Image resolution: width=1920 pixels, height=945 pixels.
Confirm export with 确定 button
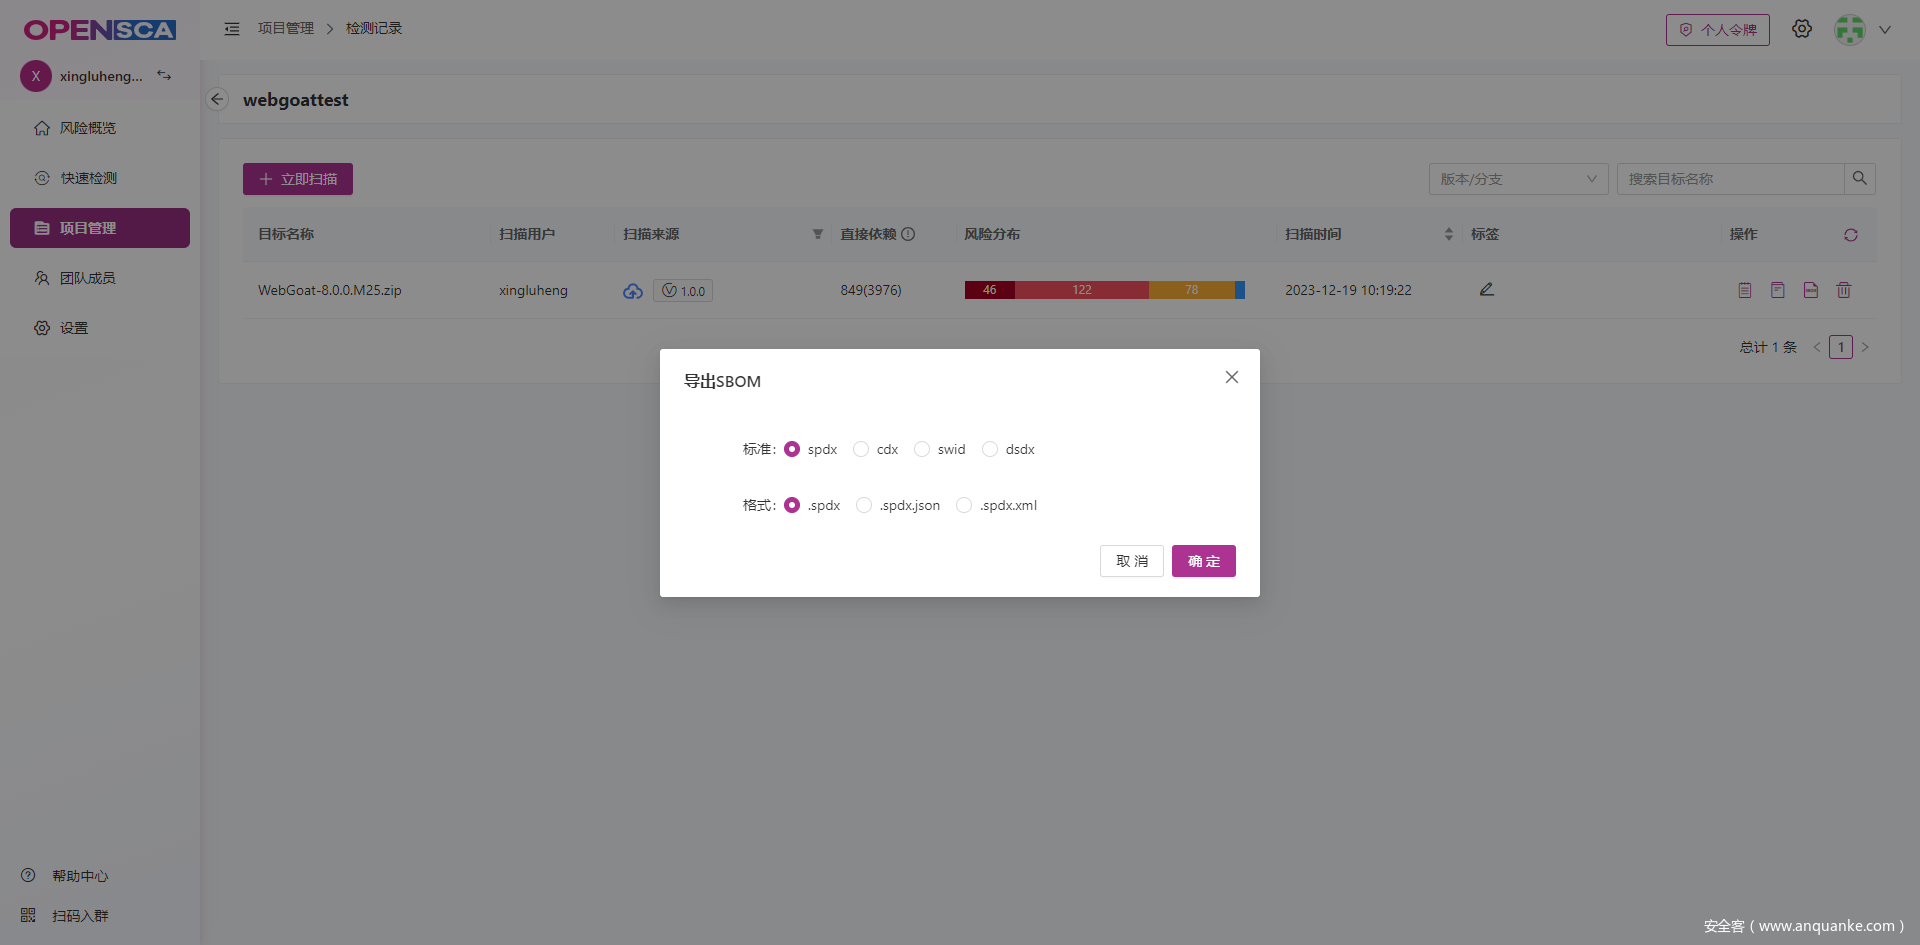1203,561
